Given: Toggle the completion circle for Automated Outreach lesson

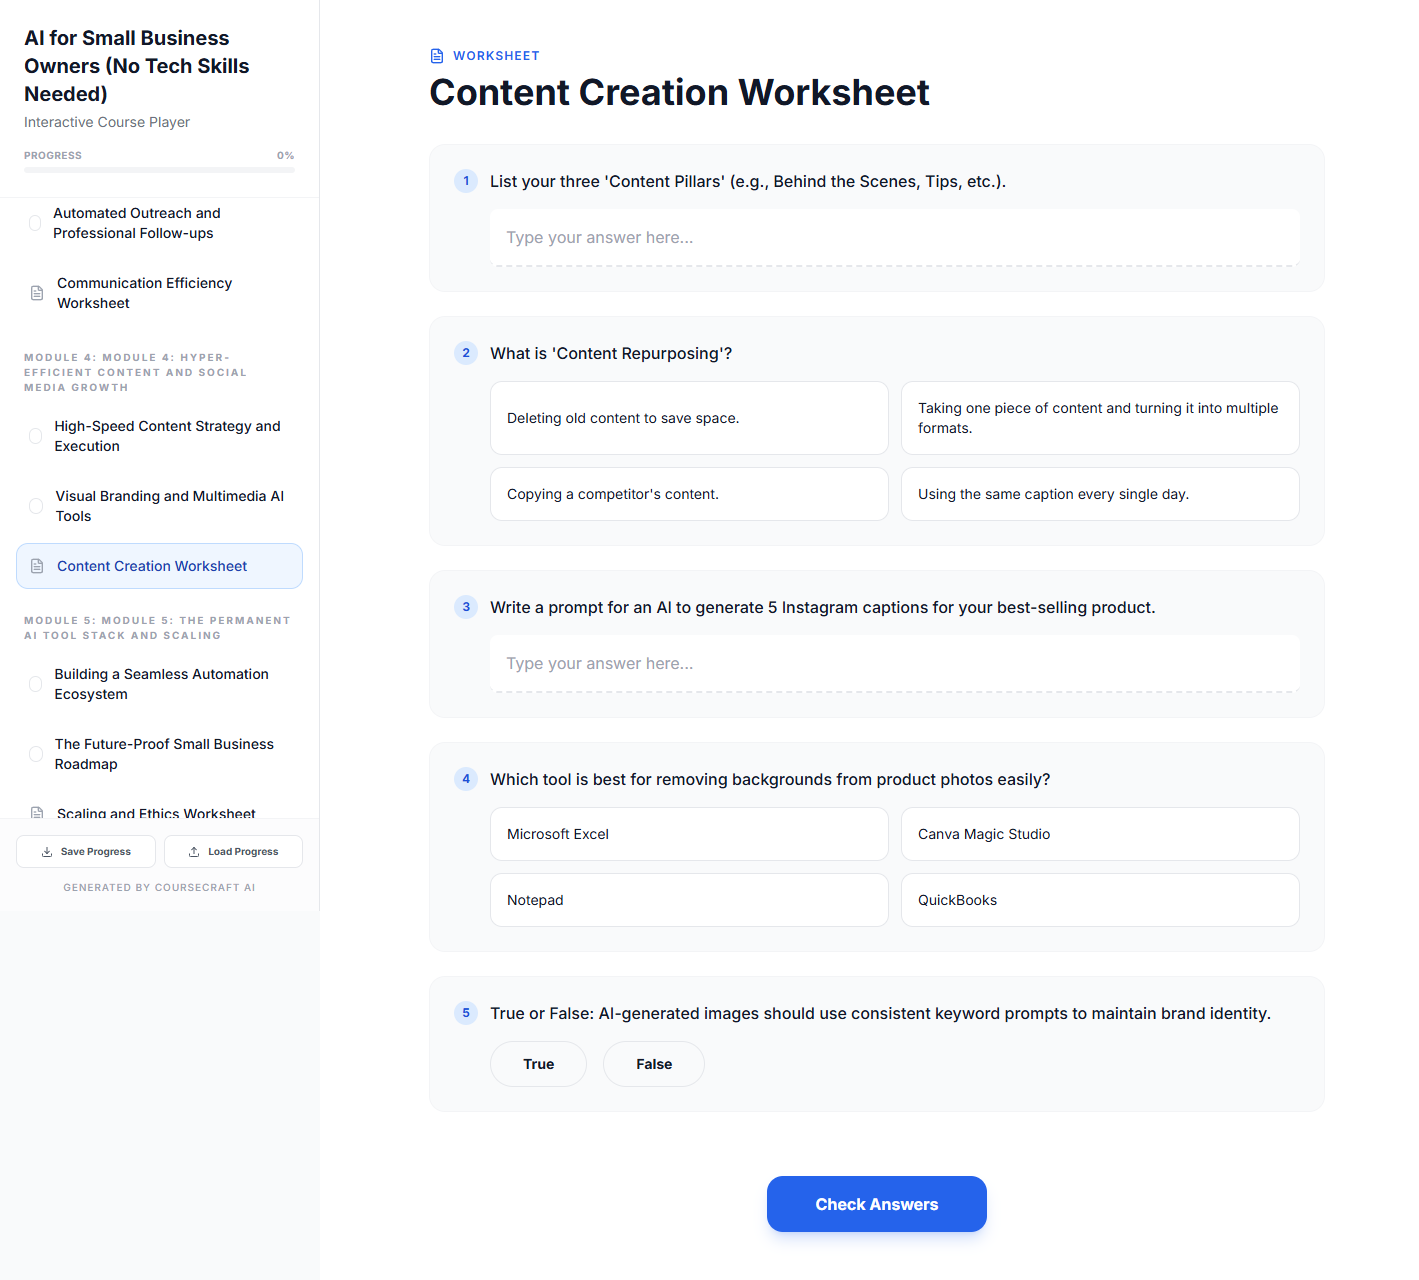Looking at the screenshot, I should (x=35, y=223).
